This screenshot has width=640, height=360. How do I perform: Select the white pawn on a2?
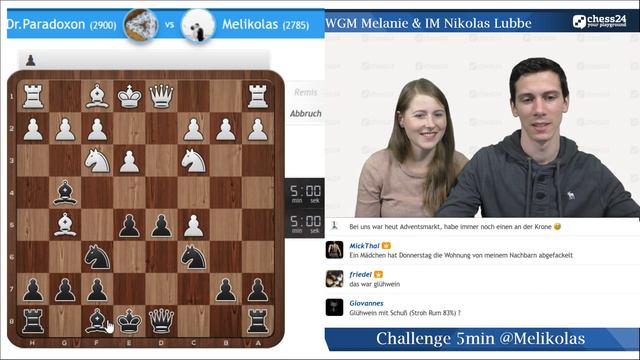coord(258,129)
